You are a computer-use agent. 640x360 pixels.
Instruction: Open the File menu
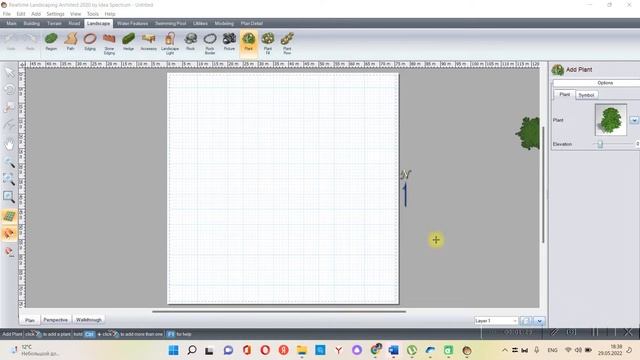7,14
